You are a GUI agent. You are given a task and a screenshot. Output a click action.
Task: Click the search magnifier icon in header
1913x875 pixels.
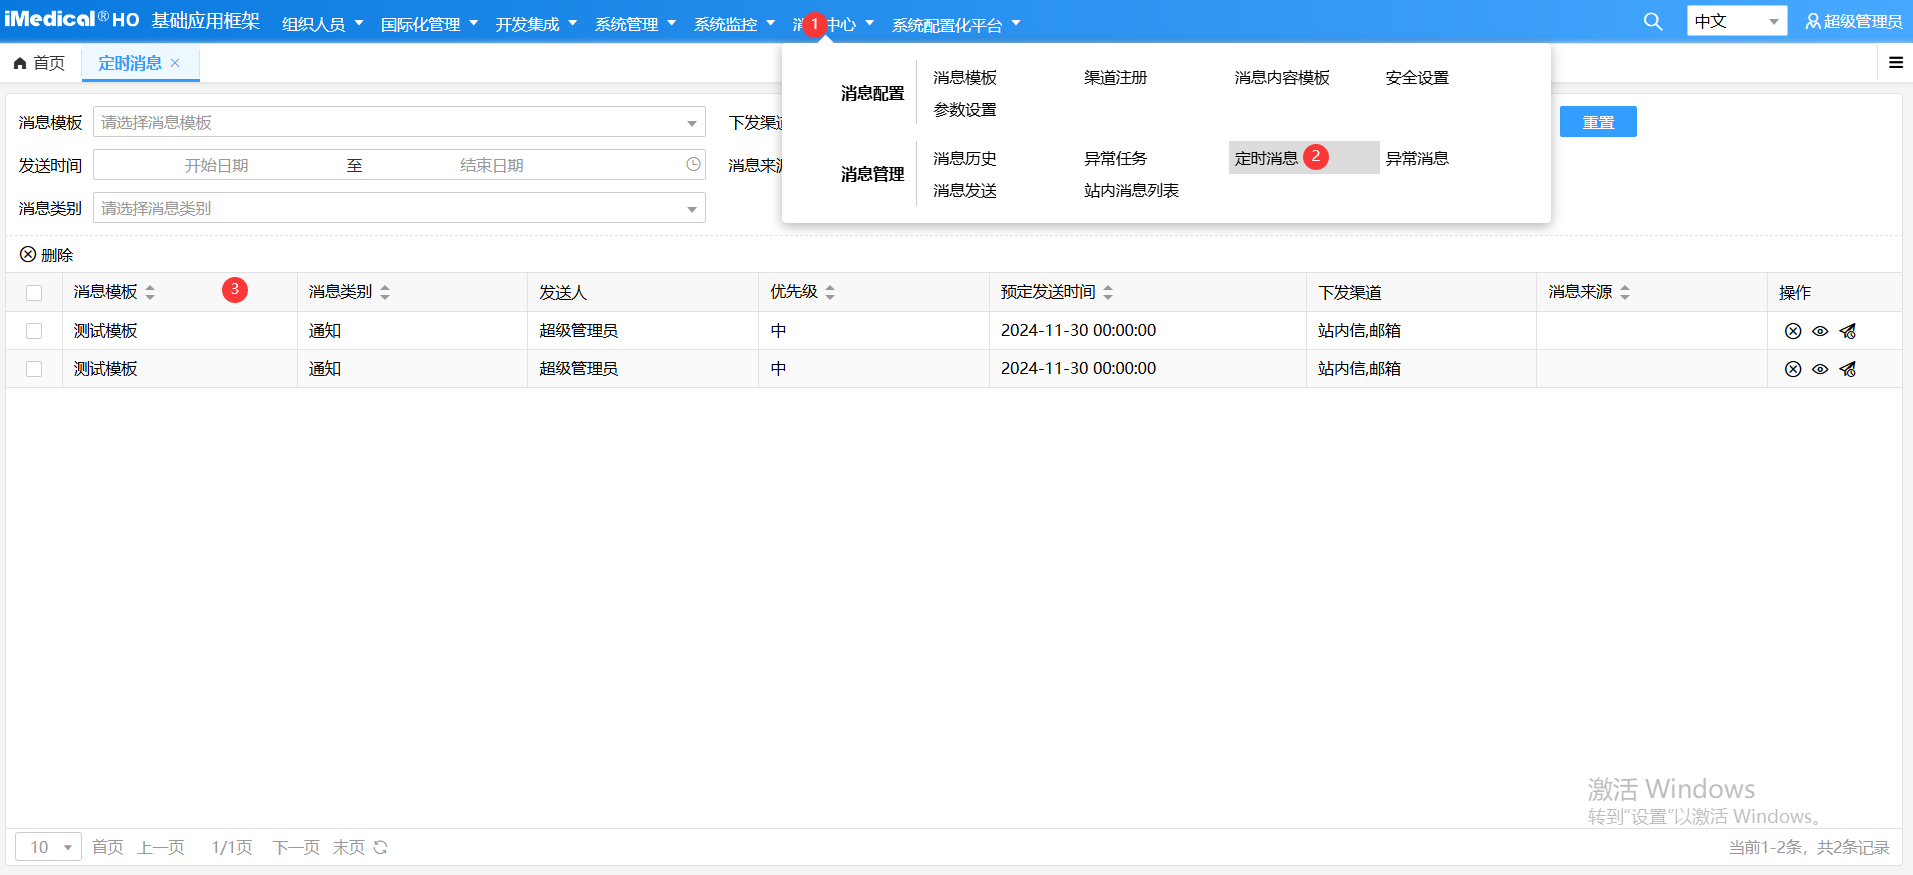tap(1652, 22)
